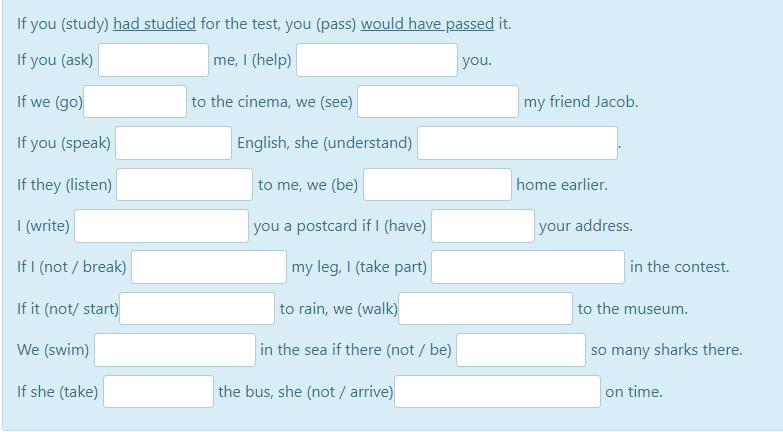Image resolution: width=783 pixels, height=432 pixels.
Task: Click the underlined example "would have passed"
Action: pyautogui.click(x=427, y=23)
